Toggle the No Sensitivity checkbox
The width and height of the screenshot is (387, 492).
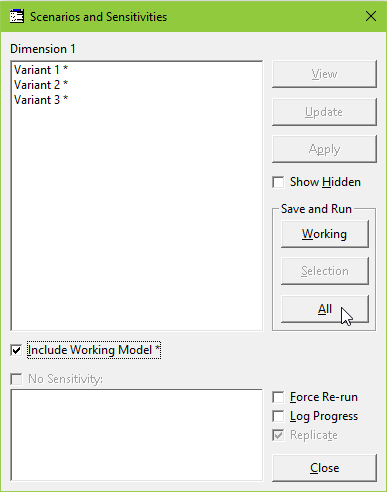16,379
